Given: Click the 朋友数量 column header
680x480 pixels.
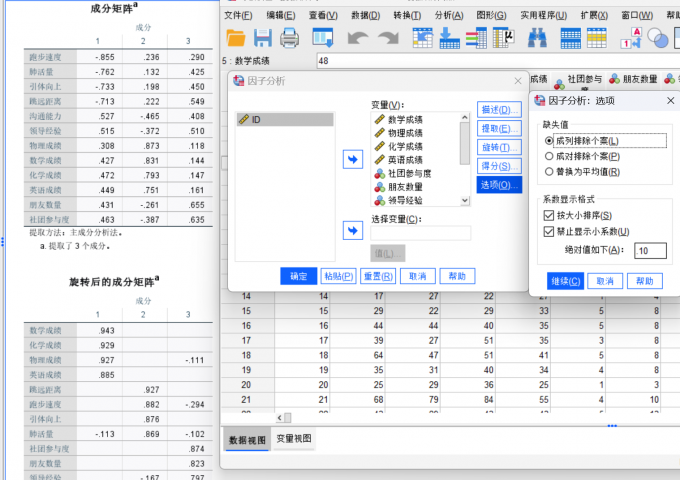Looking at the screenshot, I should click(634, 79).
